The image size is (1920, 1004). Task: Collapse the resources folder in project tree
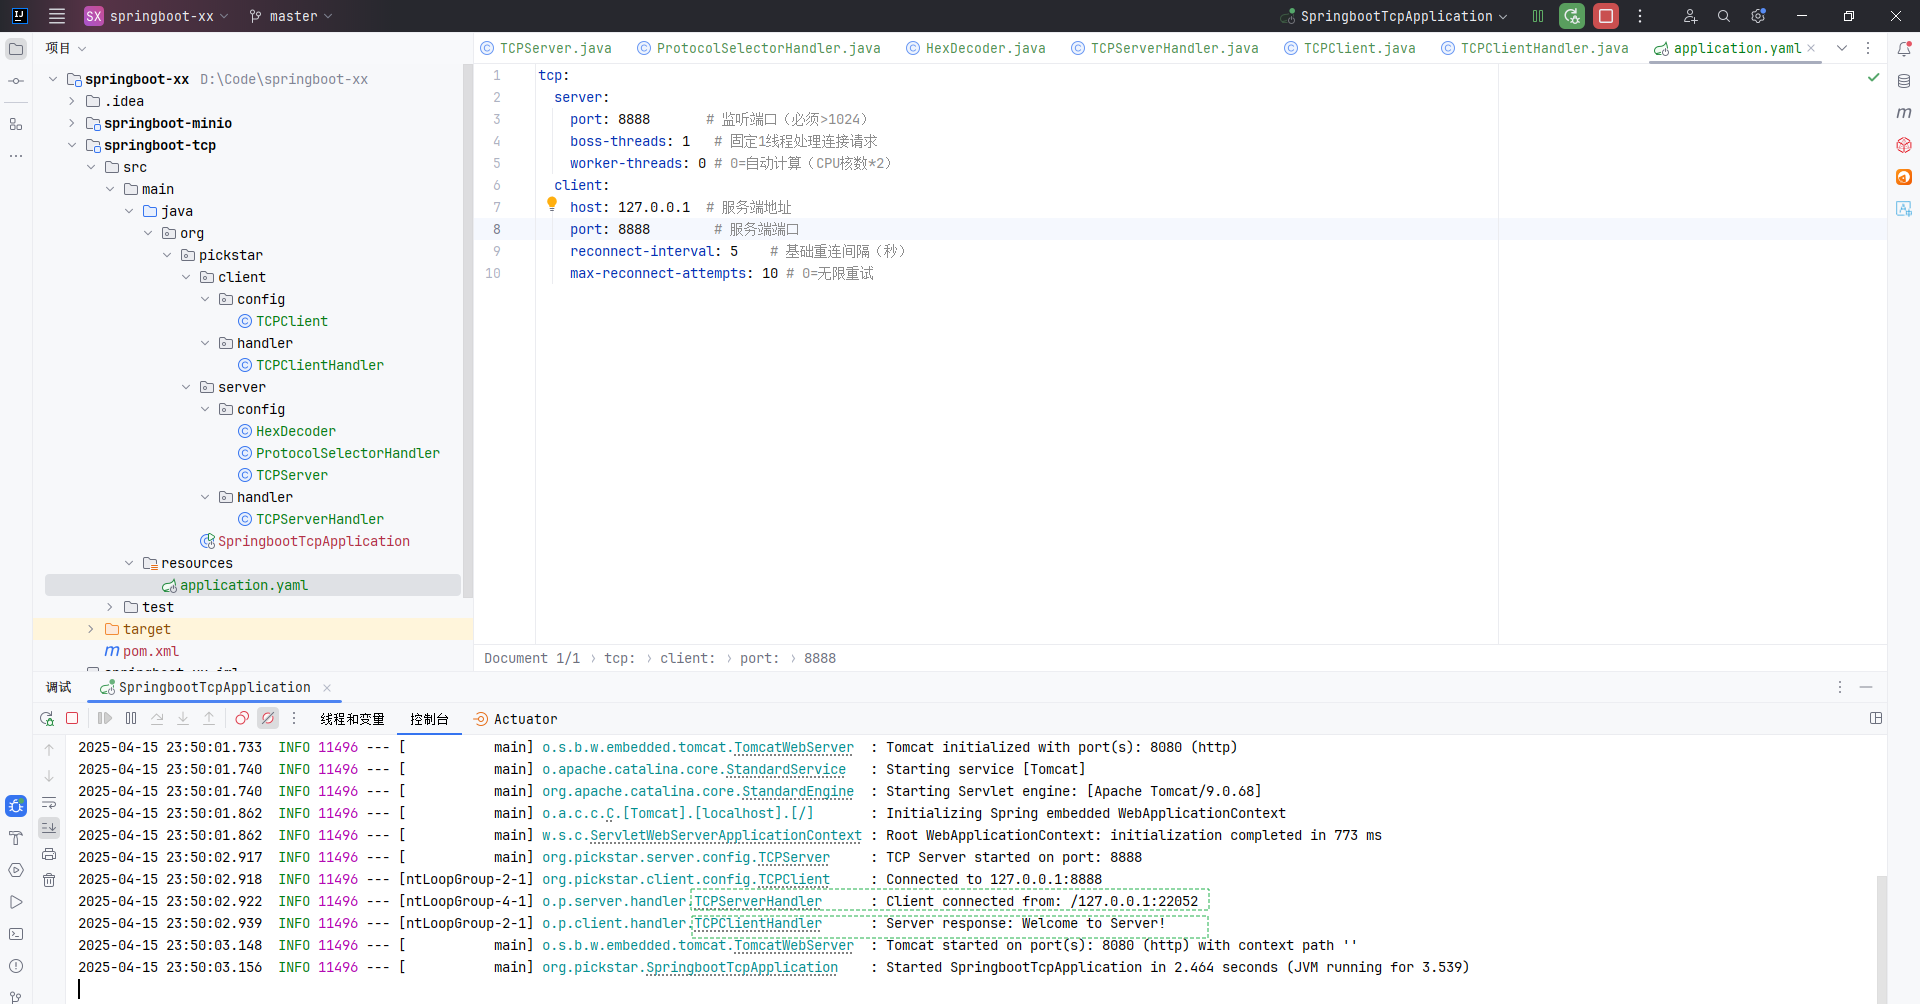[128, 563]
